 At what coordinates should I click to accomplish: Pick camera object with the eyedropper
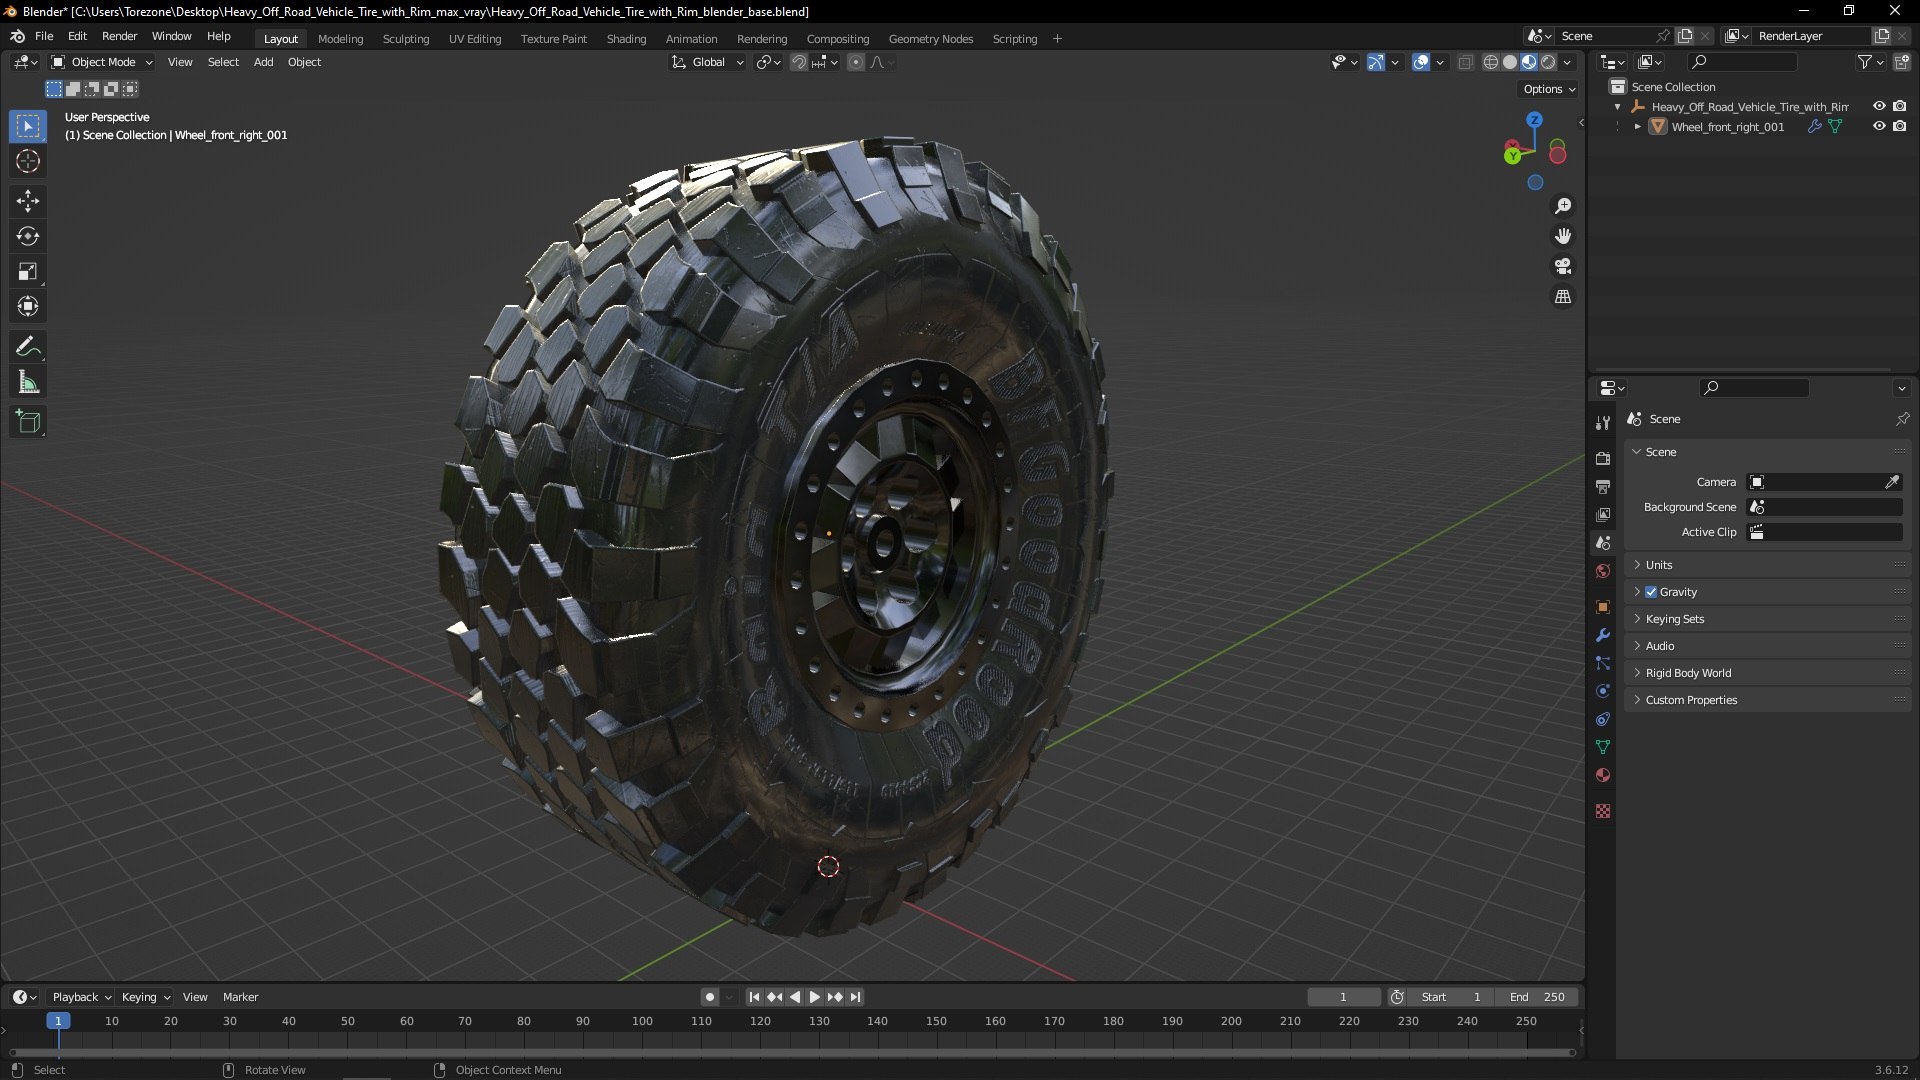coord(1892,482)
